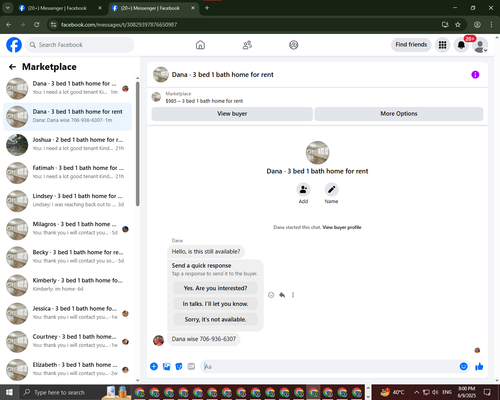Click Dana's avatar beside the phone number message
Viewport: 500px width, 400px height.
pyautogui.click(x=158, y=341)
